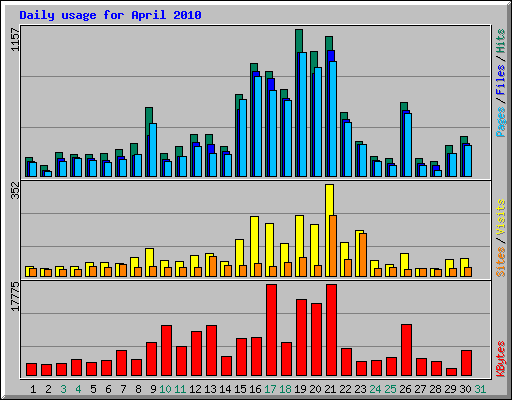Click the Visits legend label

500,217
